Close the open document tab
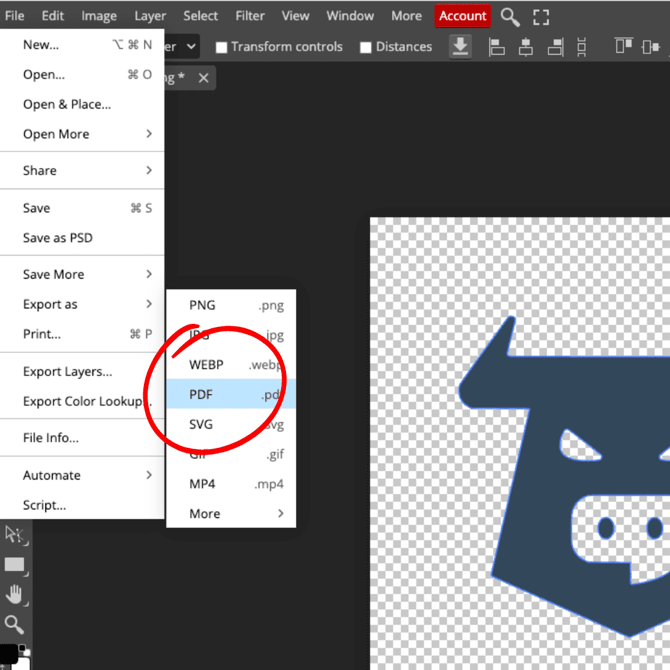The width and height of the screenshot is (670, 670). click(204, 78)
